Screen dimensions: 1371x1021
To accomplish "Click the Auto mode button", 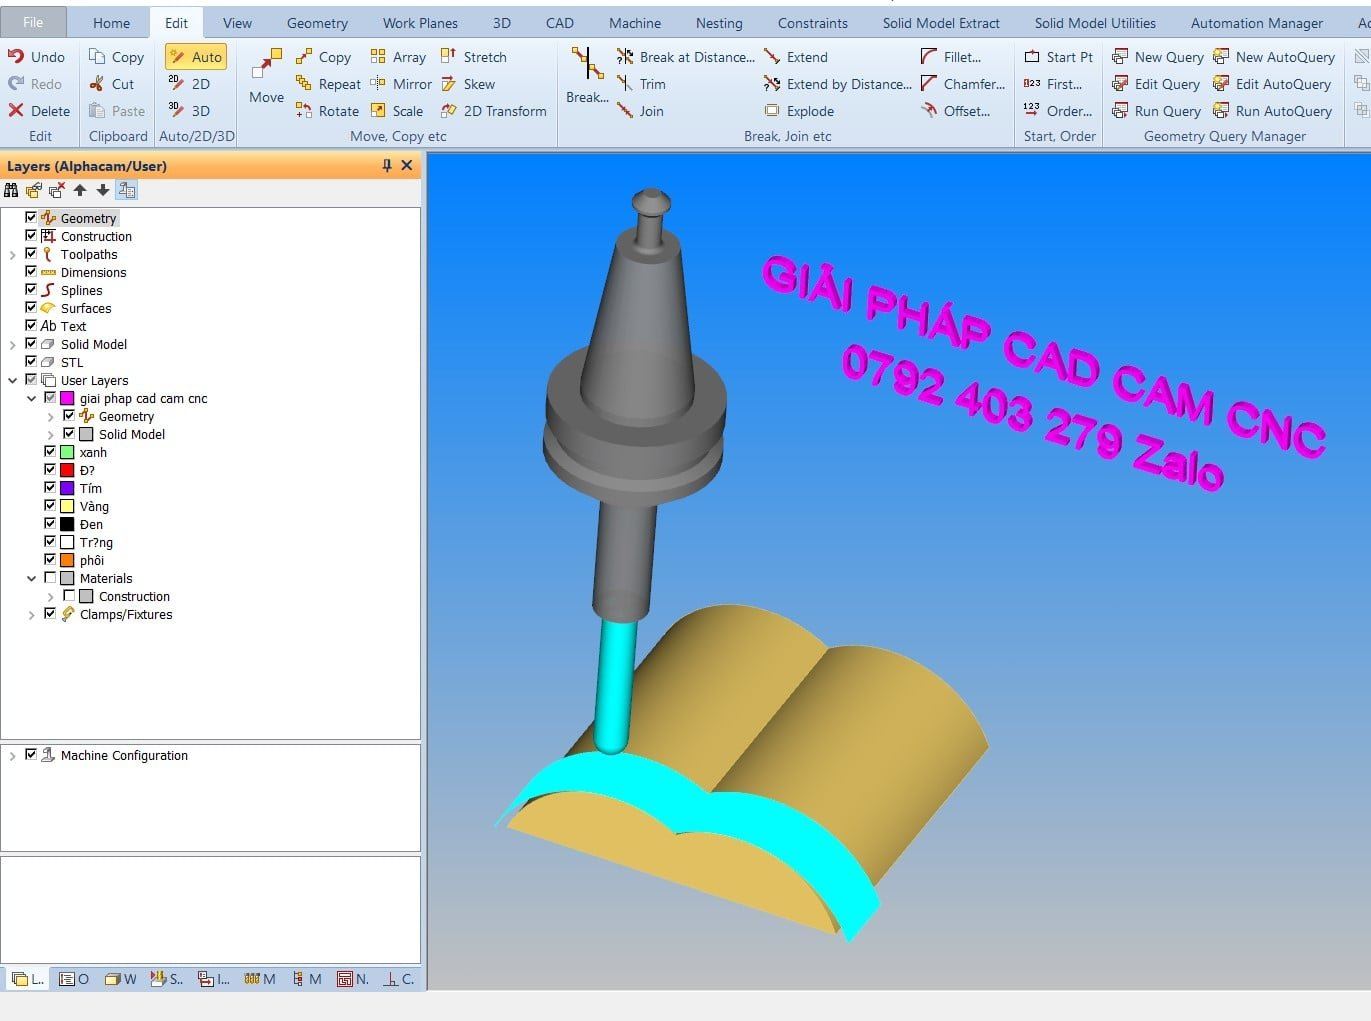I will (x=196, y=57).
